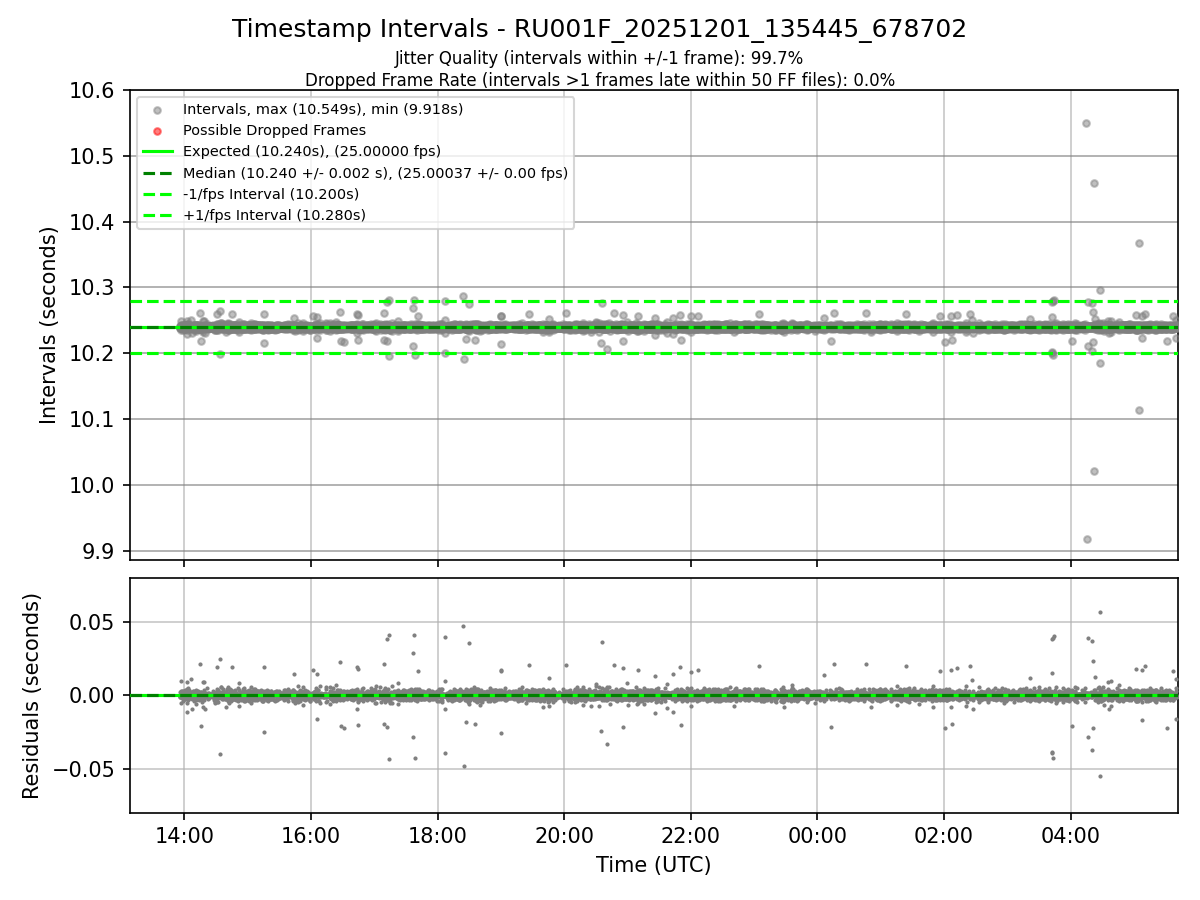This screenshot has height=900, width=1200.
Task: Click legend entry 'Intervals, max (10.549s), min (9.918s)'
Action: click(323, 109)
